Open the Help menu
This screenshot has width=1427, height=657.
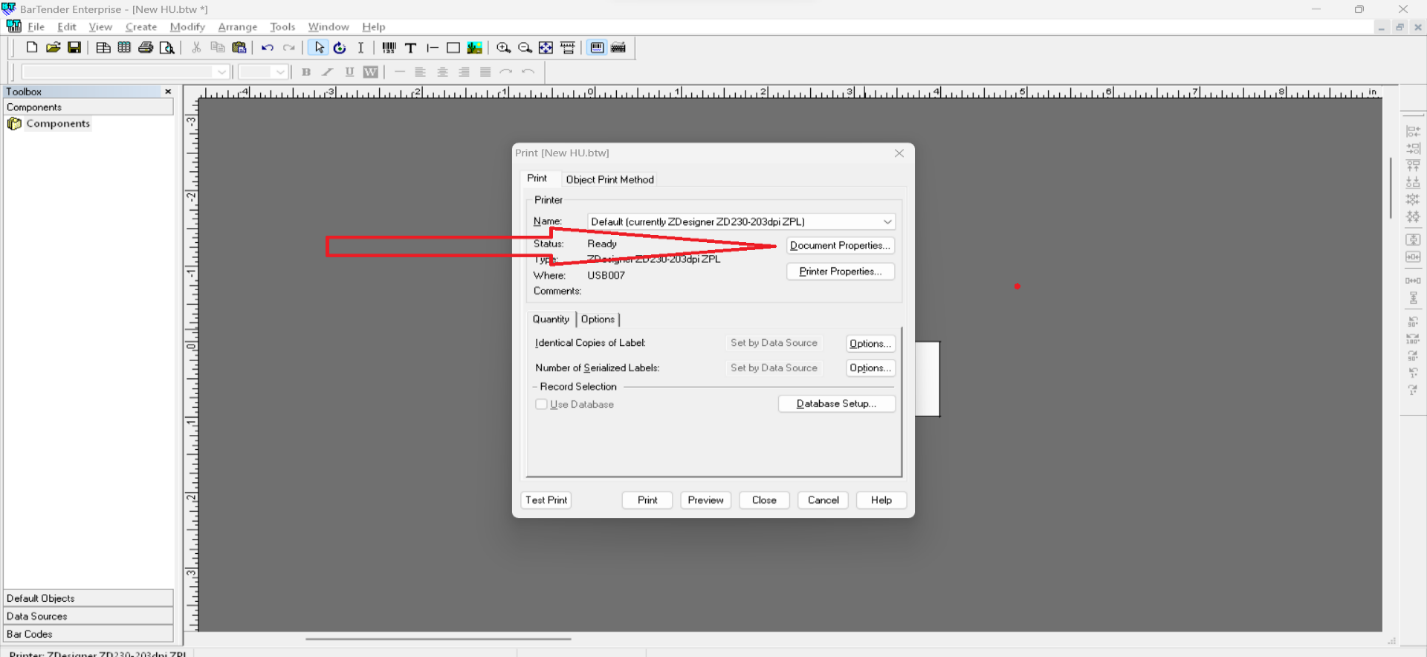tap(374, 27)
